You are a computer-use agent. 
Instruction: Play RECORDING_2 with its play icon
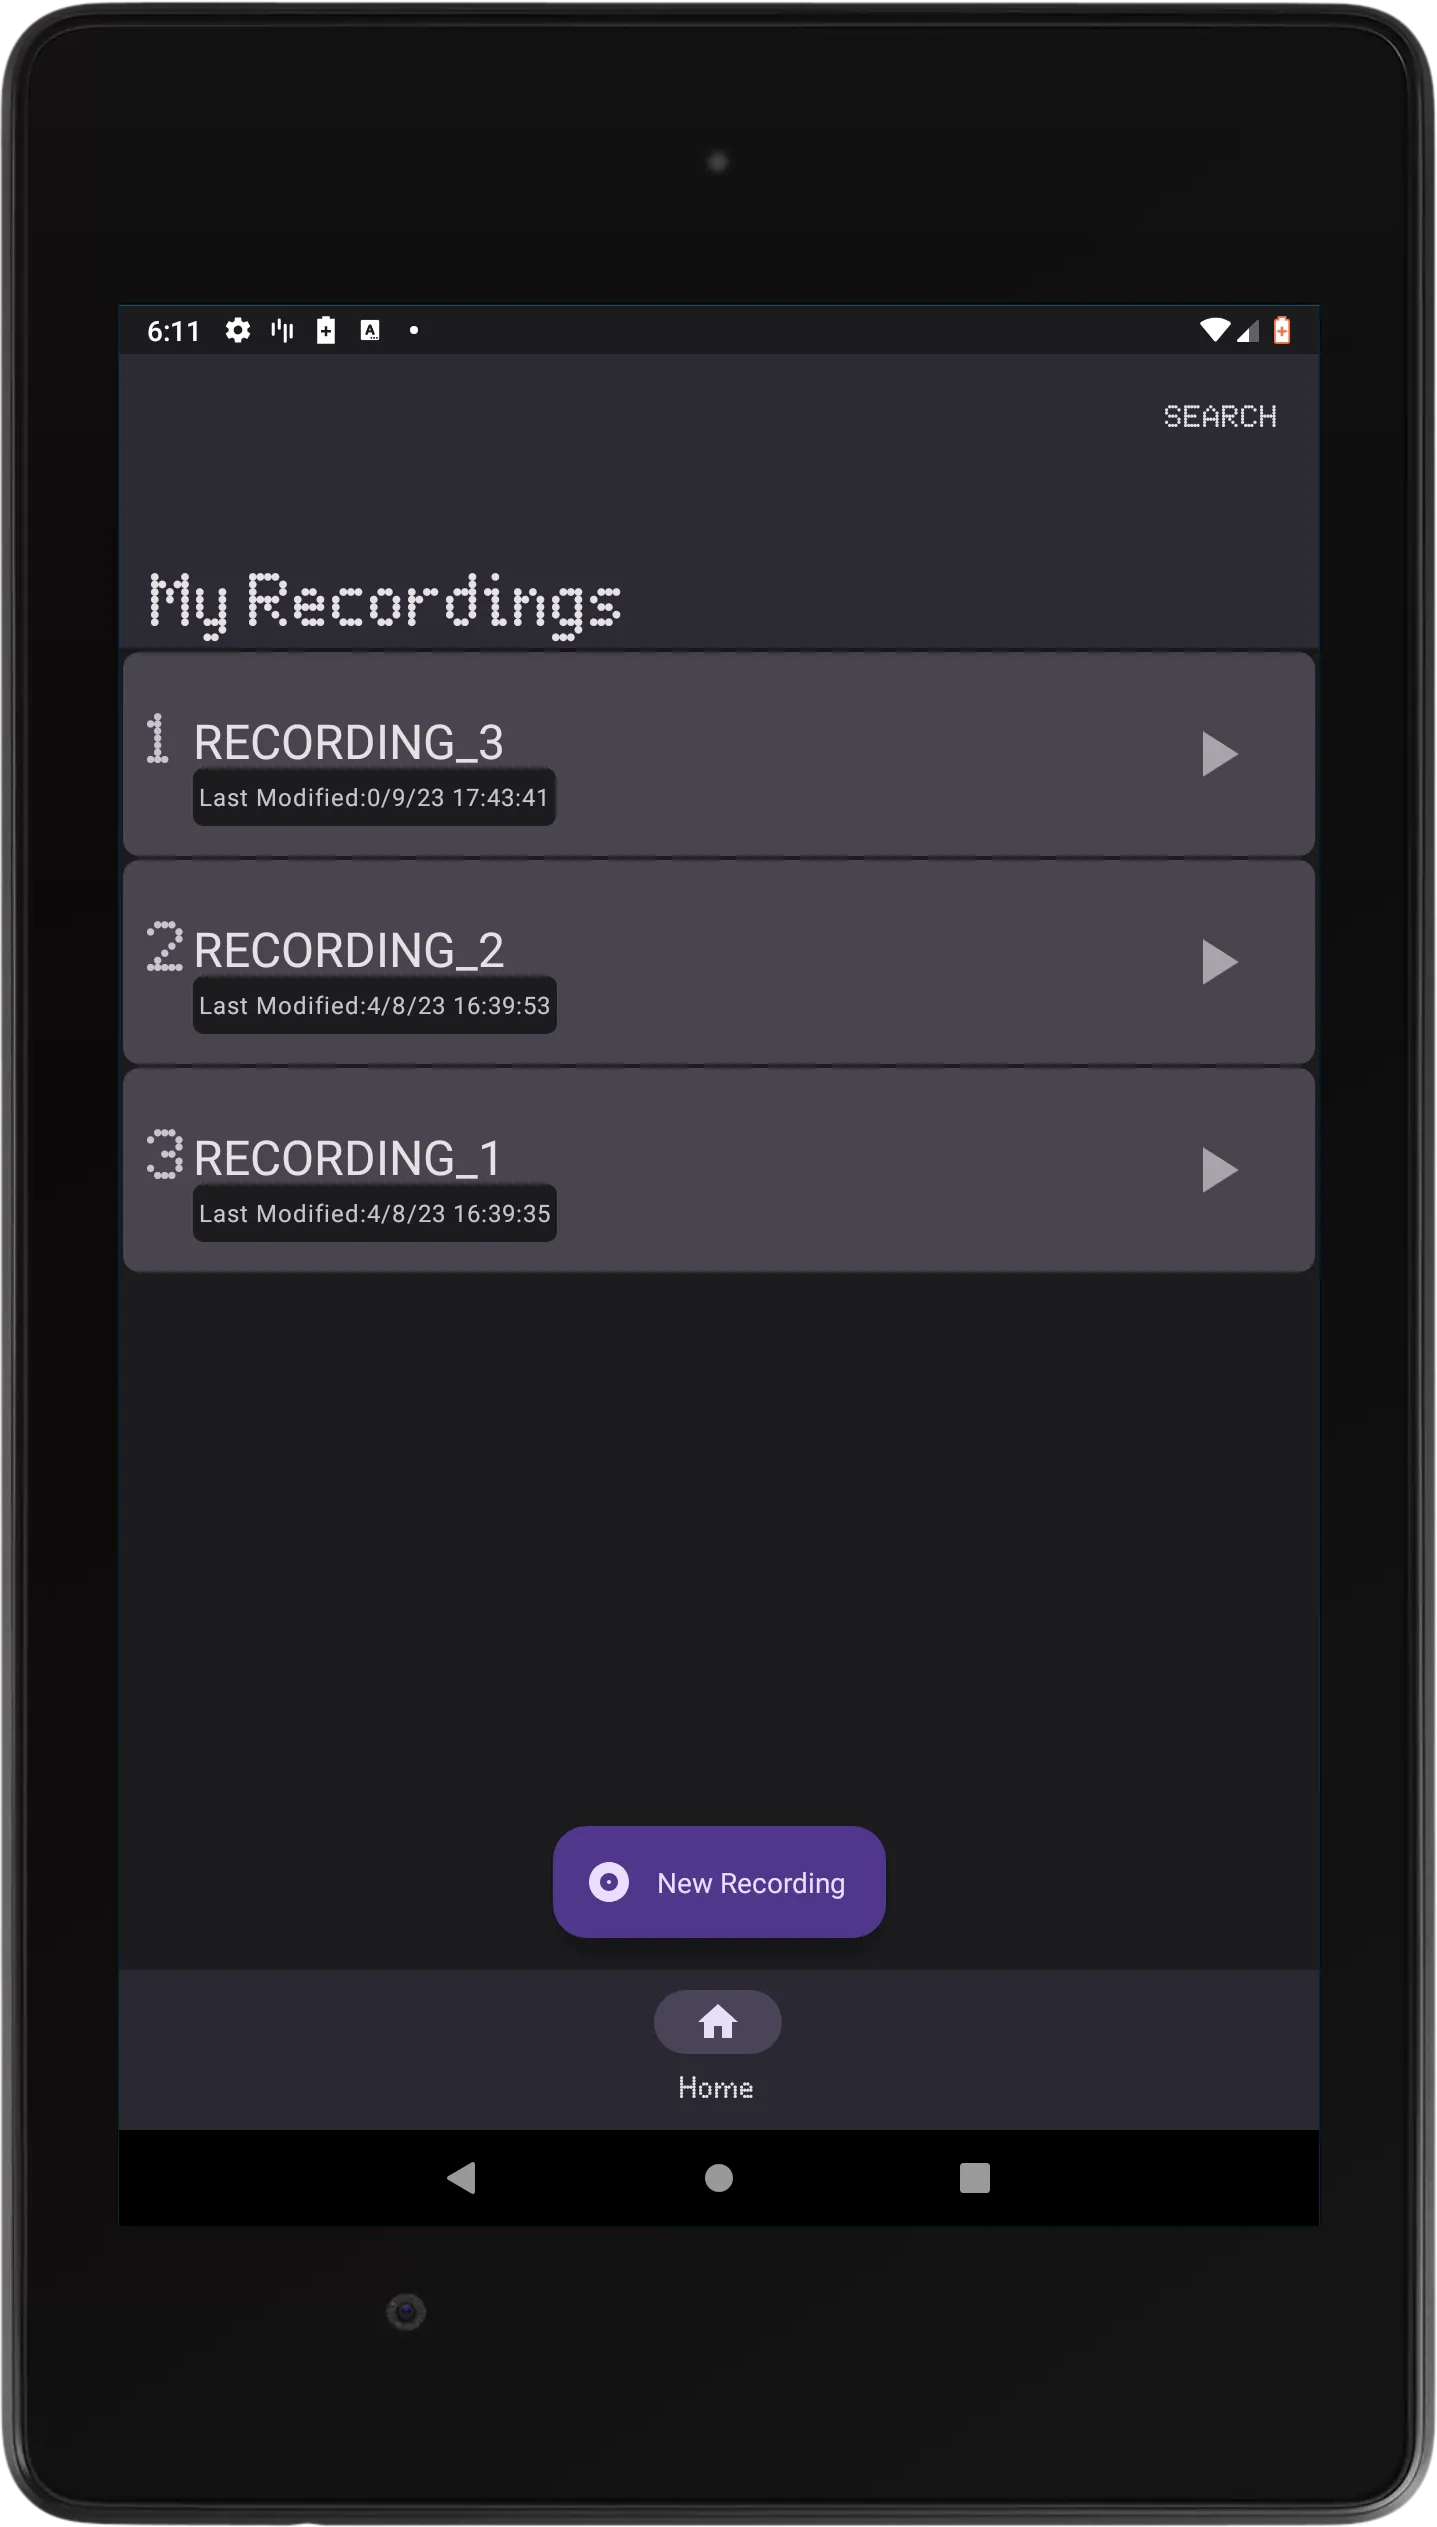(1219, 962)
